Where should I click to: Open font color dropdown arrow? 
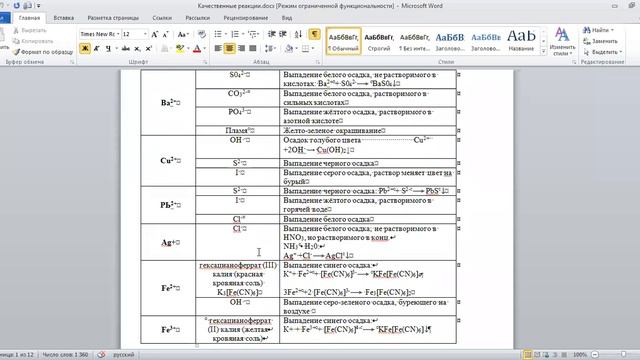[204, 49]
